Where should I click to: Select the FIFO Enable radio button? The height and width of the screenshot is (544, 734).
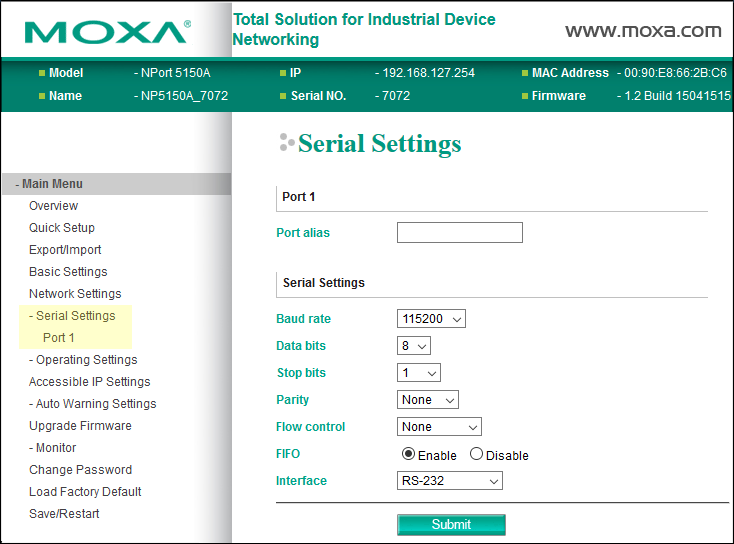408,454
